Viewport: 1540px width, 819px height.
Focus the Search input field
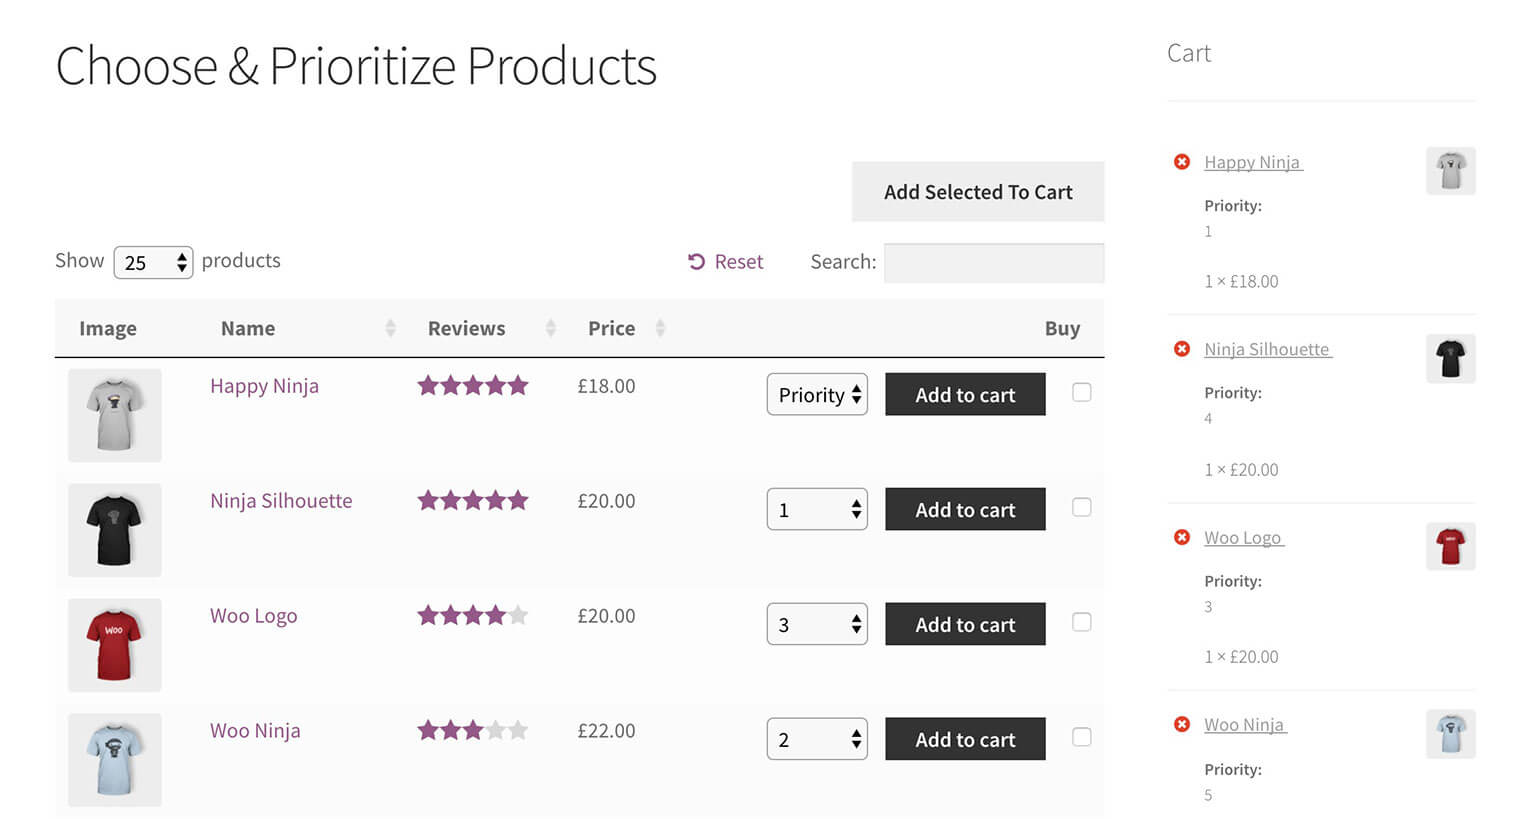click(993, 263)
